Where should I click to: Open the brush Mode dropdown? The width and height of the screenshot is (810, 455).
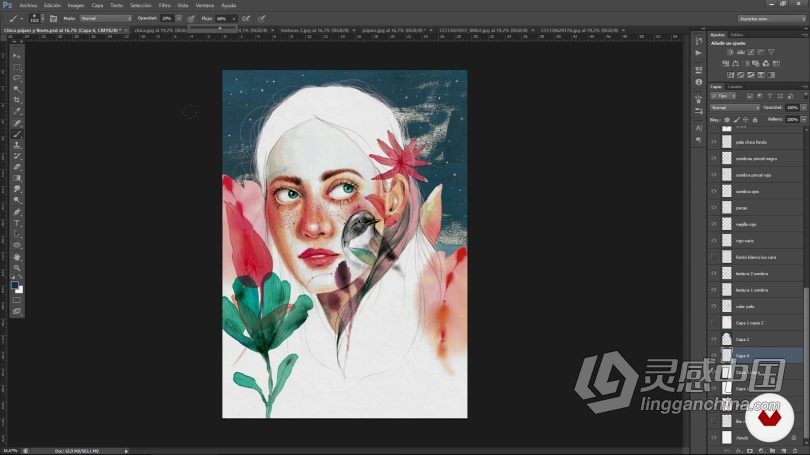click(106, 19)
